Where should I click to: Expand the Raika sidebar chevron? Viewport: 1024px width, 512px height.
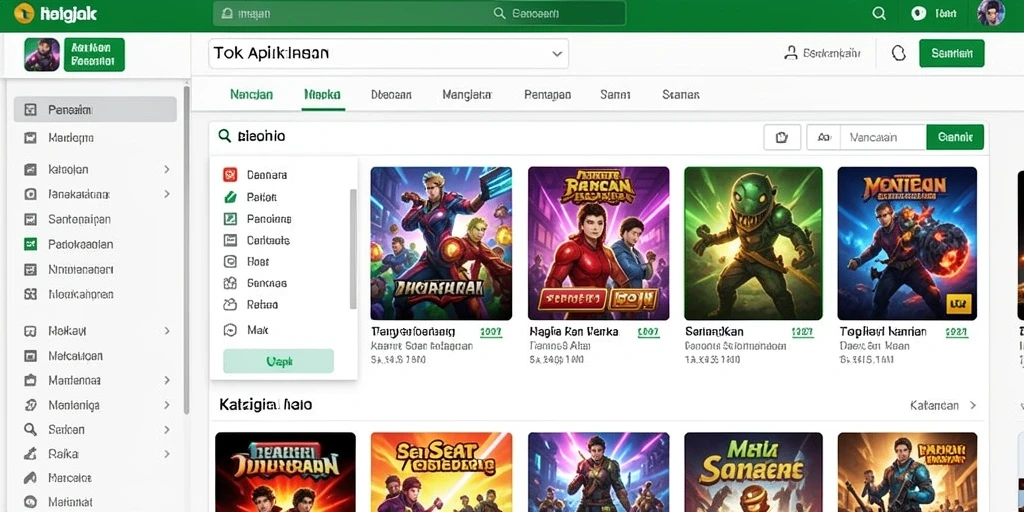pos(167,453)
